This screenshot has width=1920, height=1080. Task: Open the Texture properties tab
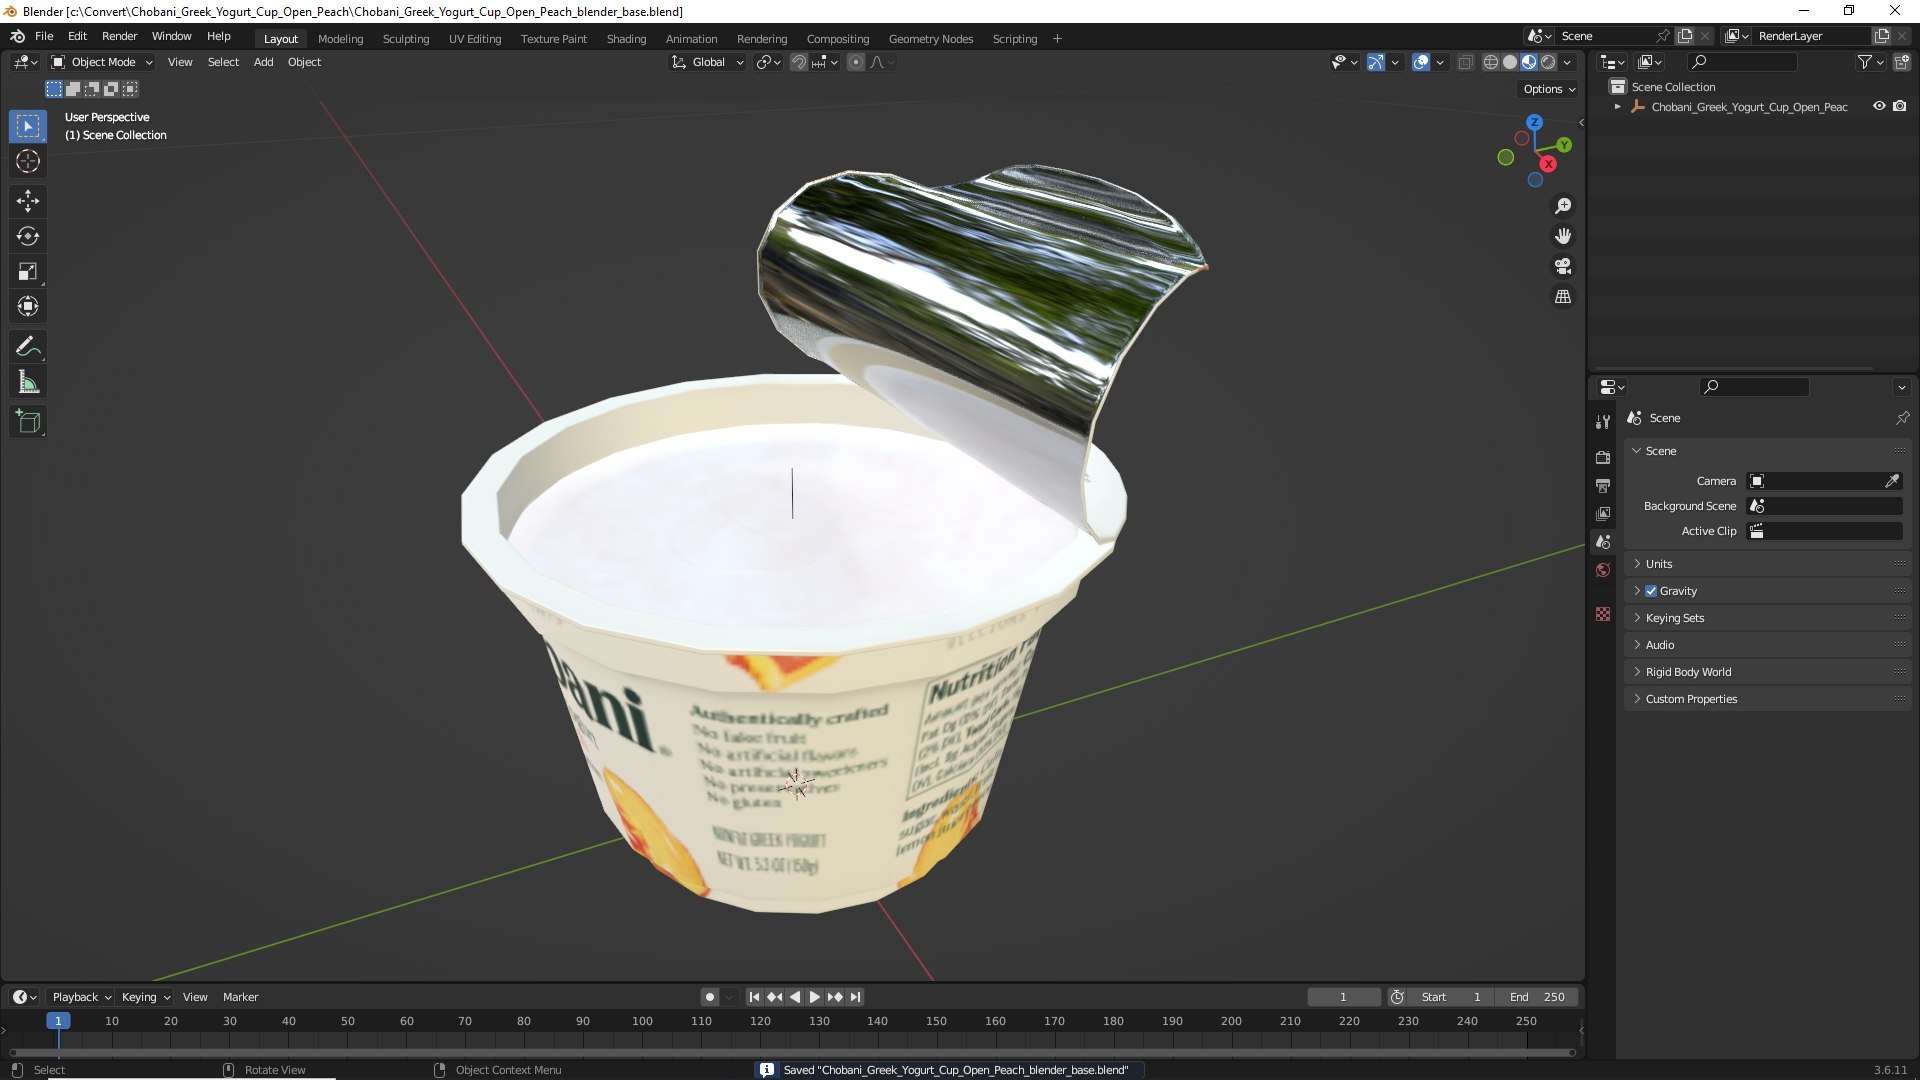(1603, 614)
